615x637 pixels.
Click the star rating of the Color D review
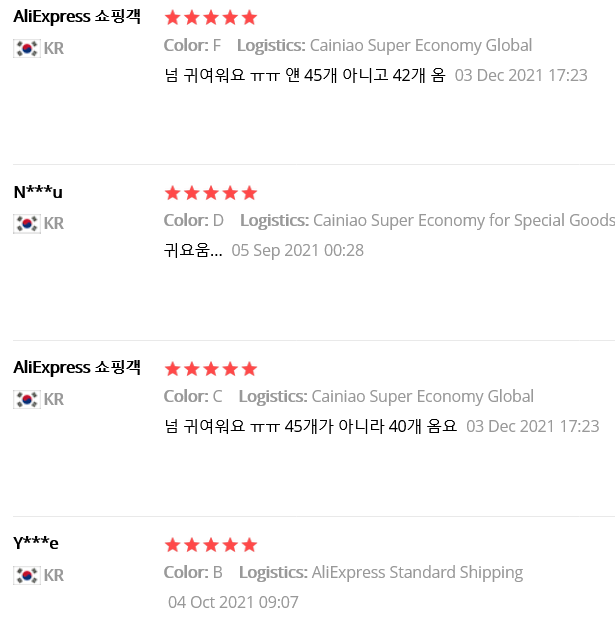coord(211,193)
